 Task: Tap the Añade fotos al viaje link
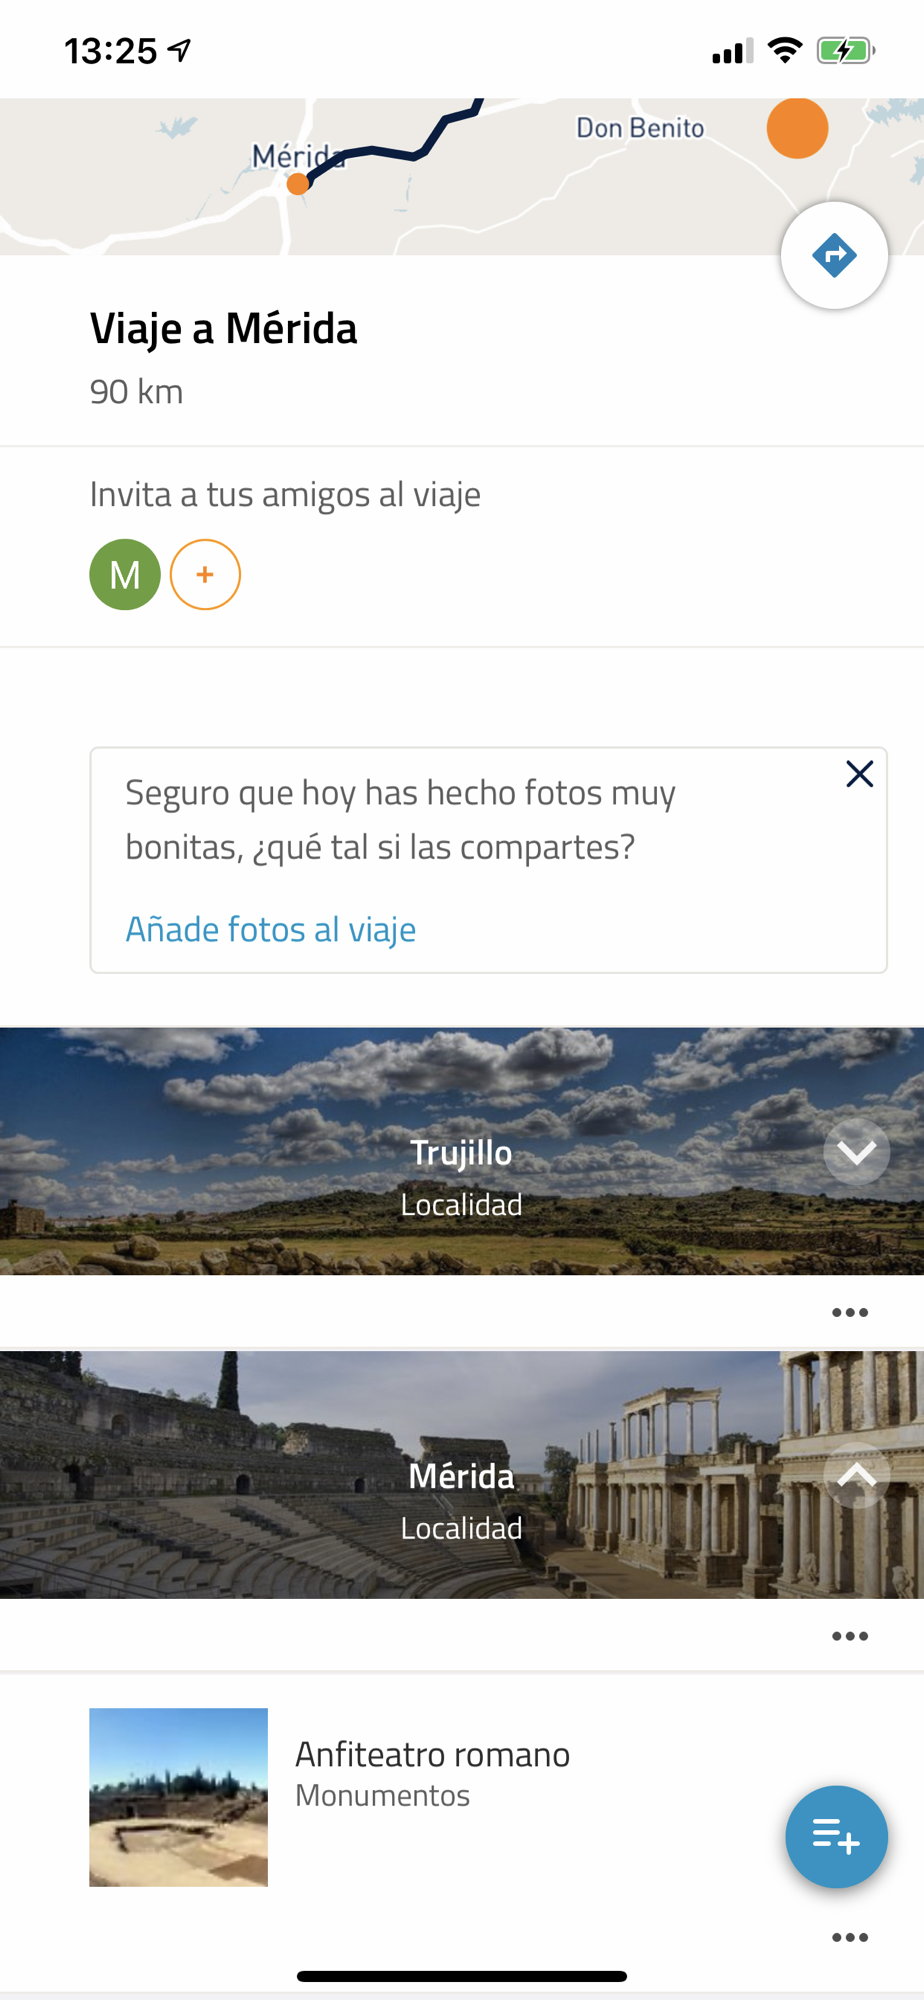[271, 929]
